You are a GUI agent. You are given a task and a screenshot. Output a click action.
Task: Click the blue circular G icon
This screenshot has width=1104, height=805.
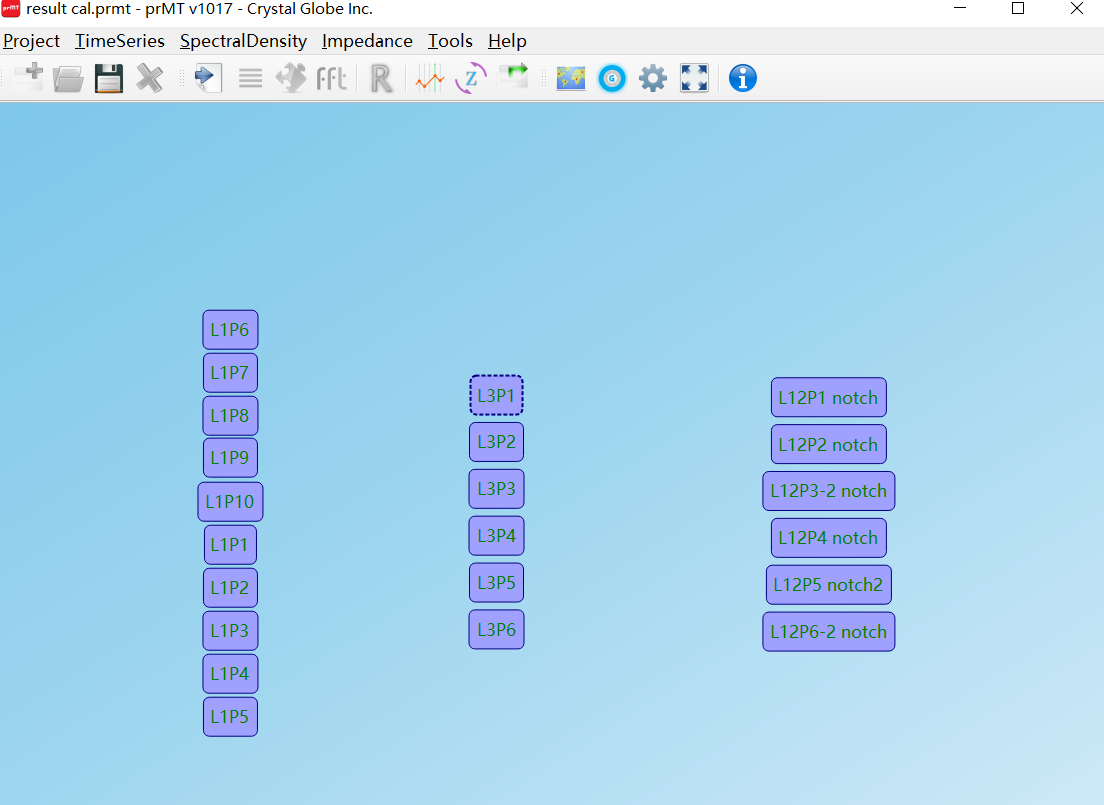pos(612,78)
